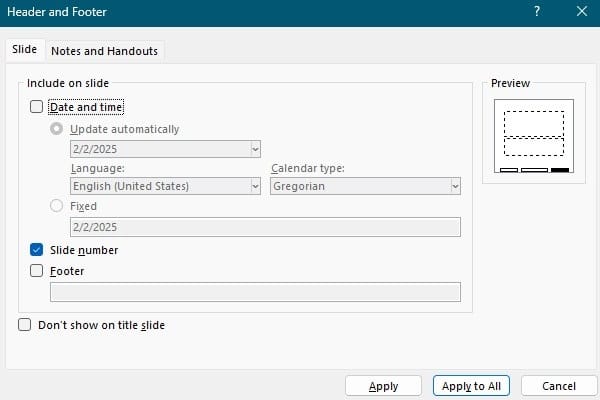The width and height of the screenshot is (600, 400).
Task: Check Don't show on title slide
Action: [24, 325]
